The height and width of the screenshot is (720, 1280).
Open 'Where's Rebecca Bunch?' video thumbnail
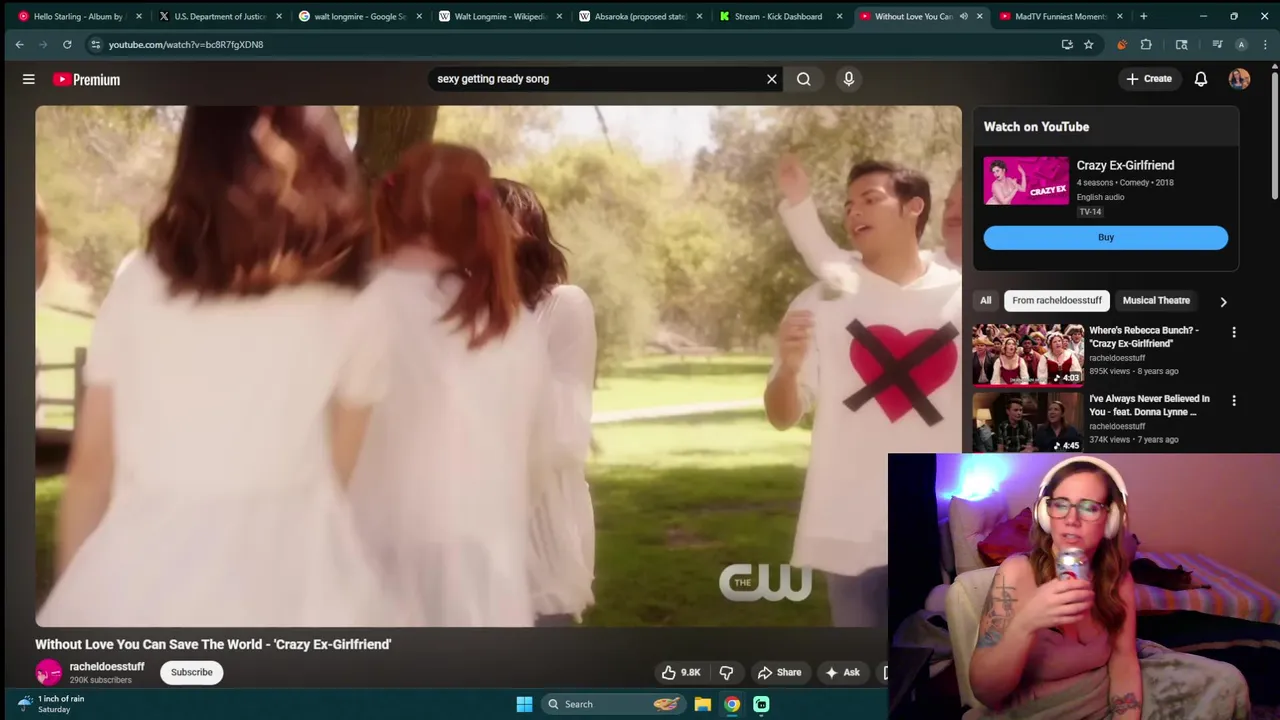coord(1027,354)
